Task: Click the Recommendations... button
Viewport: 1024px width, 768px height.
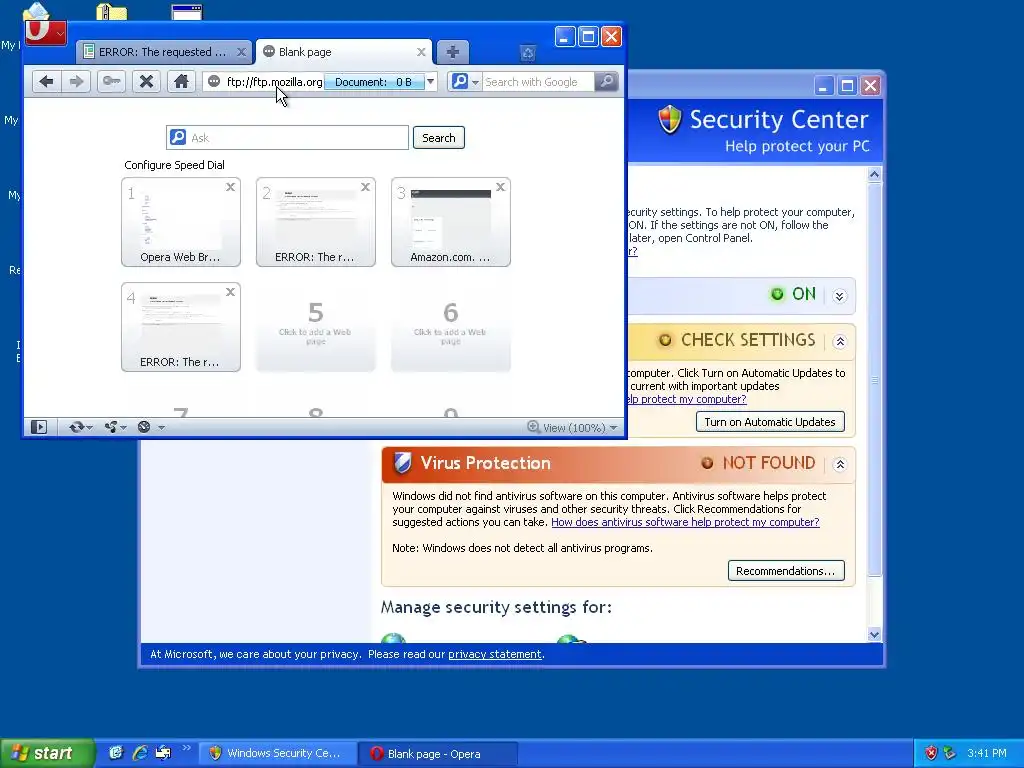Action: 786,571
